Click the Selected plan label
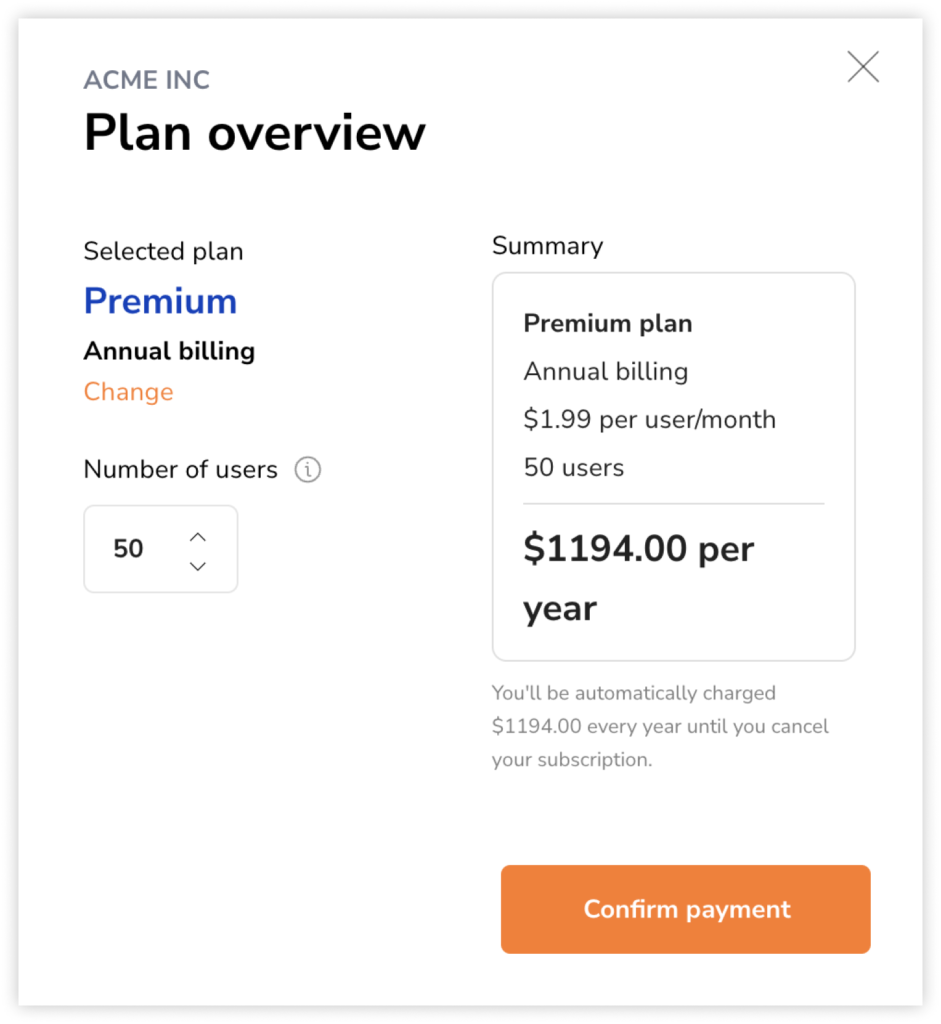Viewport: 941px width, 1024px height. click(163, 251)
